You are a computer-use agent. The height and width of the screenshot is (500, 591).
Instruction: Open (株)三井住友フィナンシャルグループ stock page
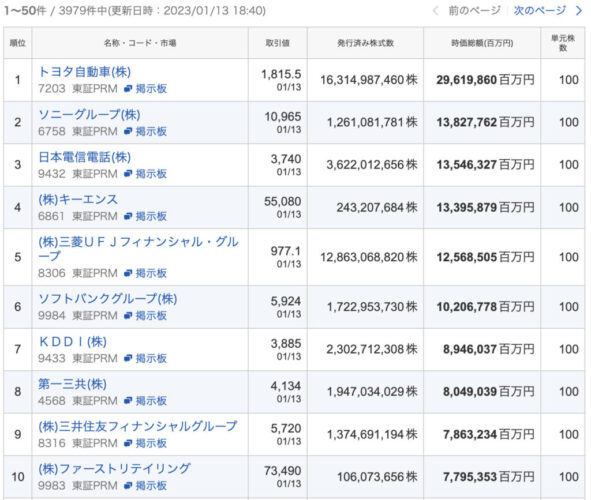[138, 427]
